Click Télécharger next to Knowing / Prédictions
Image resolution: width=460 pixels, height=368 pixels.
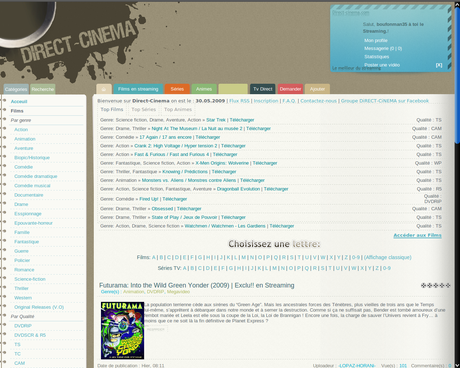point(224,171)
